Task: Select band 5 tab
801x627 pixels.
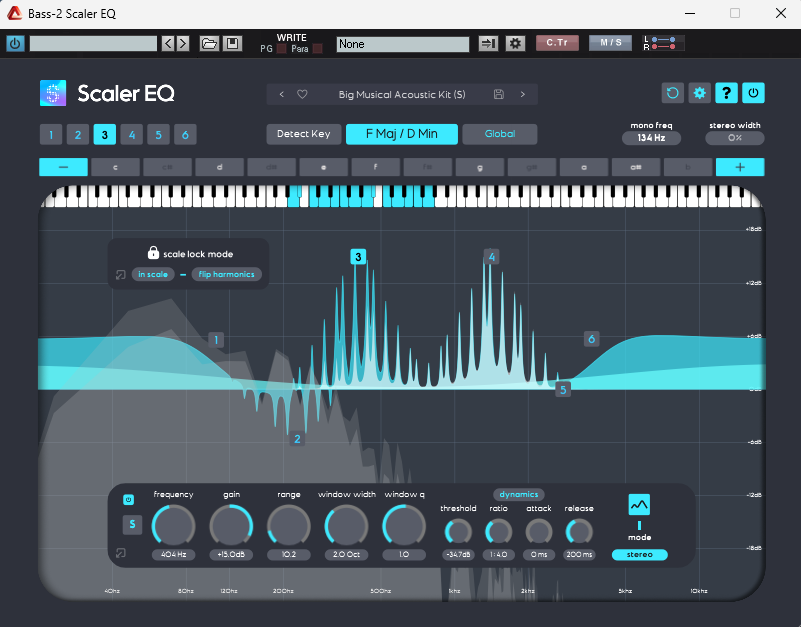Action: tap(158, 135)
